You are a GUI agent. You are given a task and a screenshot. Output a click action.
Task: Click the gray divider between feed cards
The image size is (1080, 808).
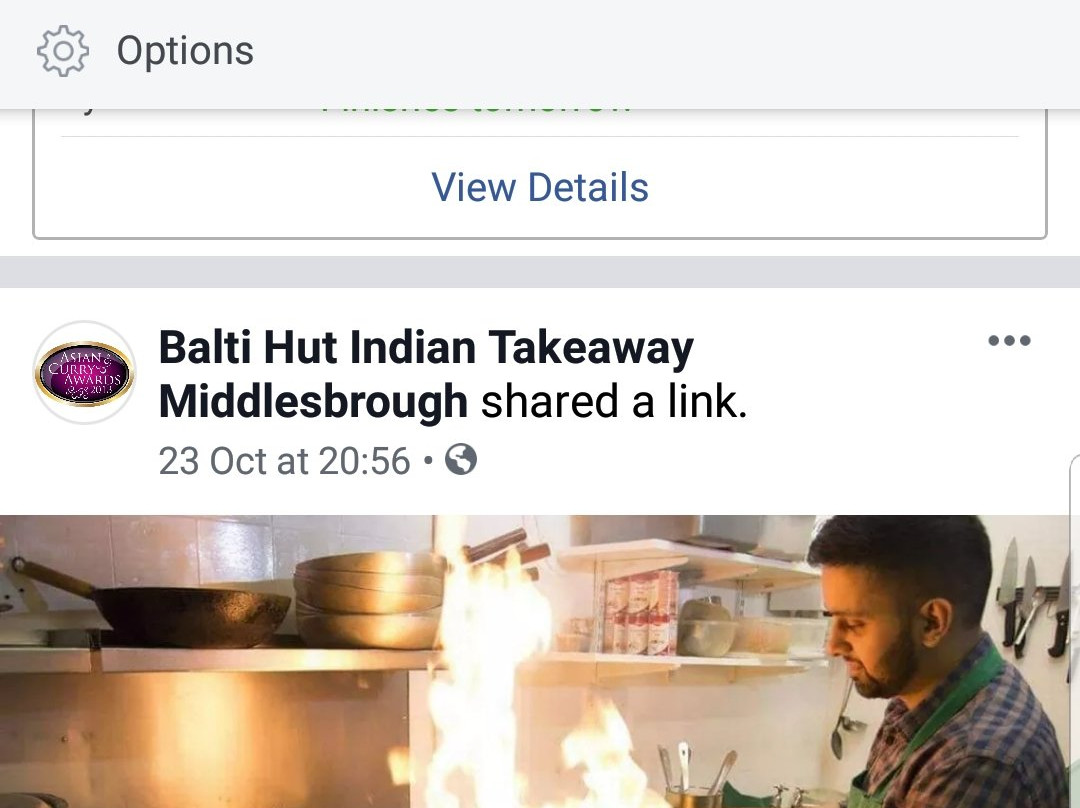(540, 271)
